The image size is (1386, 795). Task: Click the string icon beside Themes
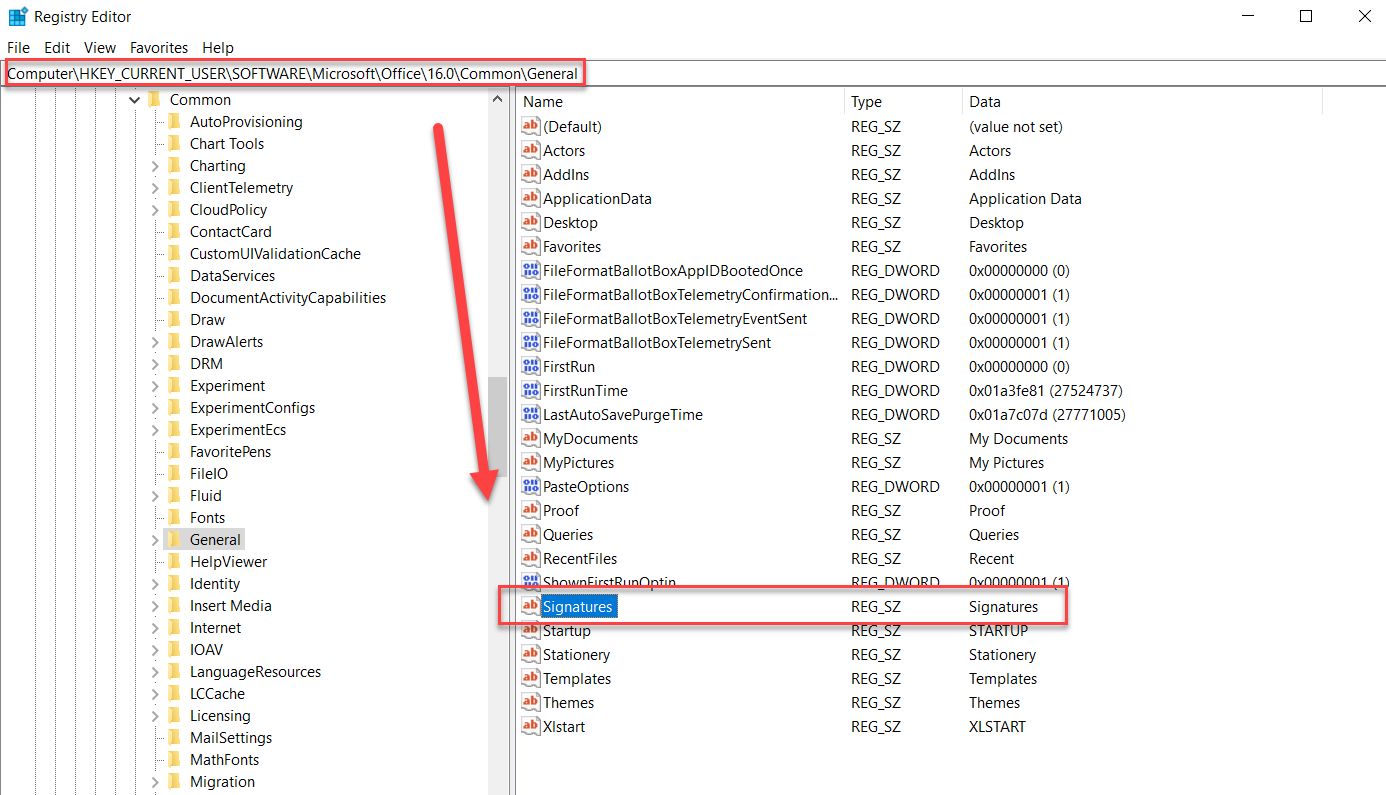531,702
